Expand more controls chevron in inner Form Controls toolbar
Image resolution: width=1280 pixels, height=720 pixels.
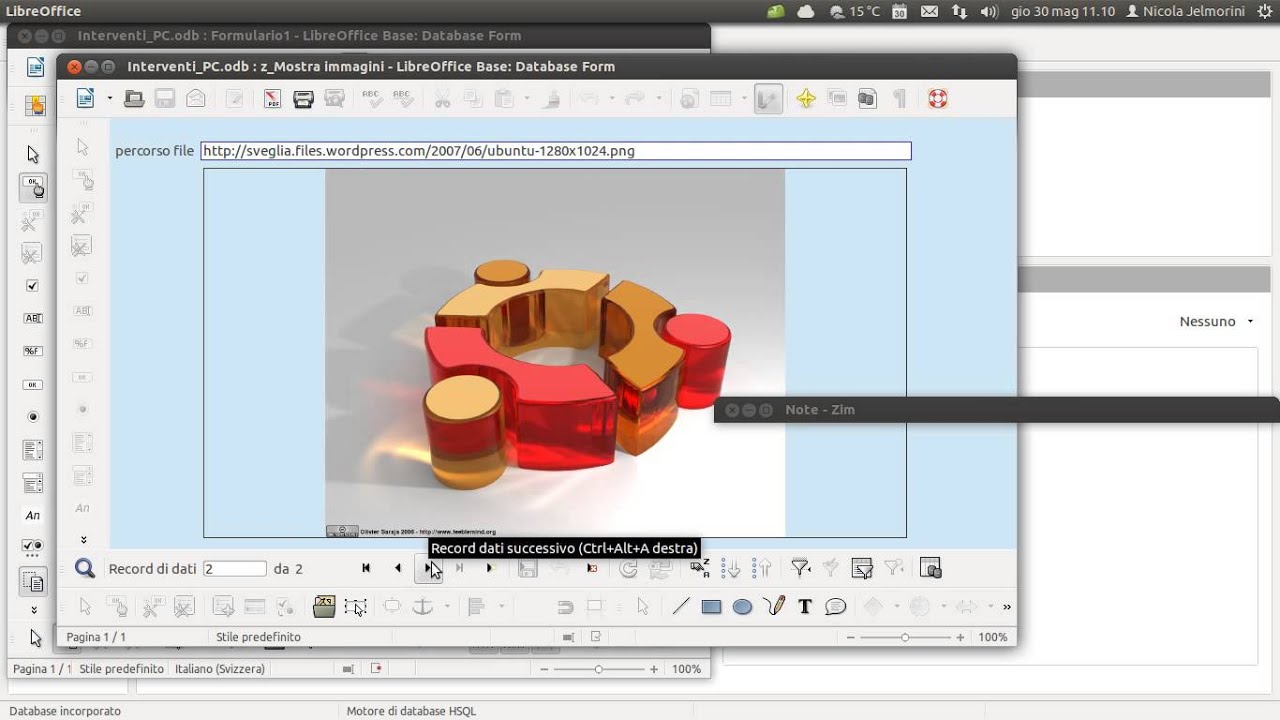83,540
